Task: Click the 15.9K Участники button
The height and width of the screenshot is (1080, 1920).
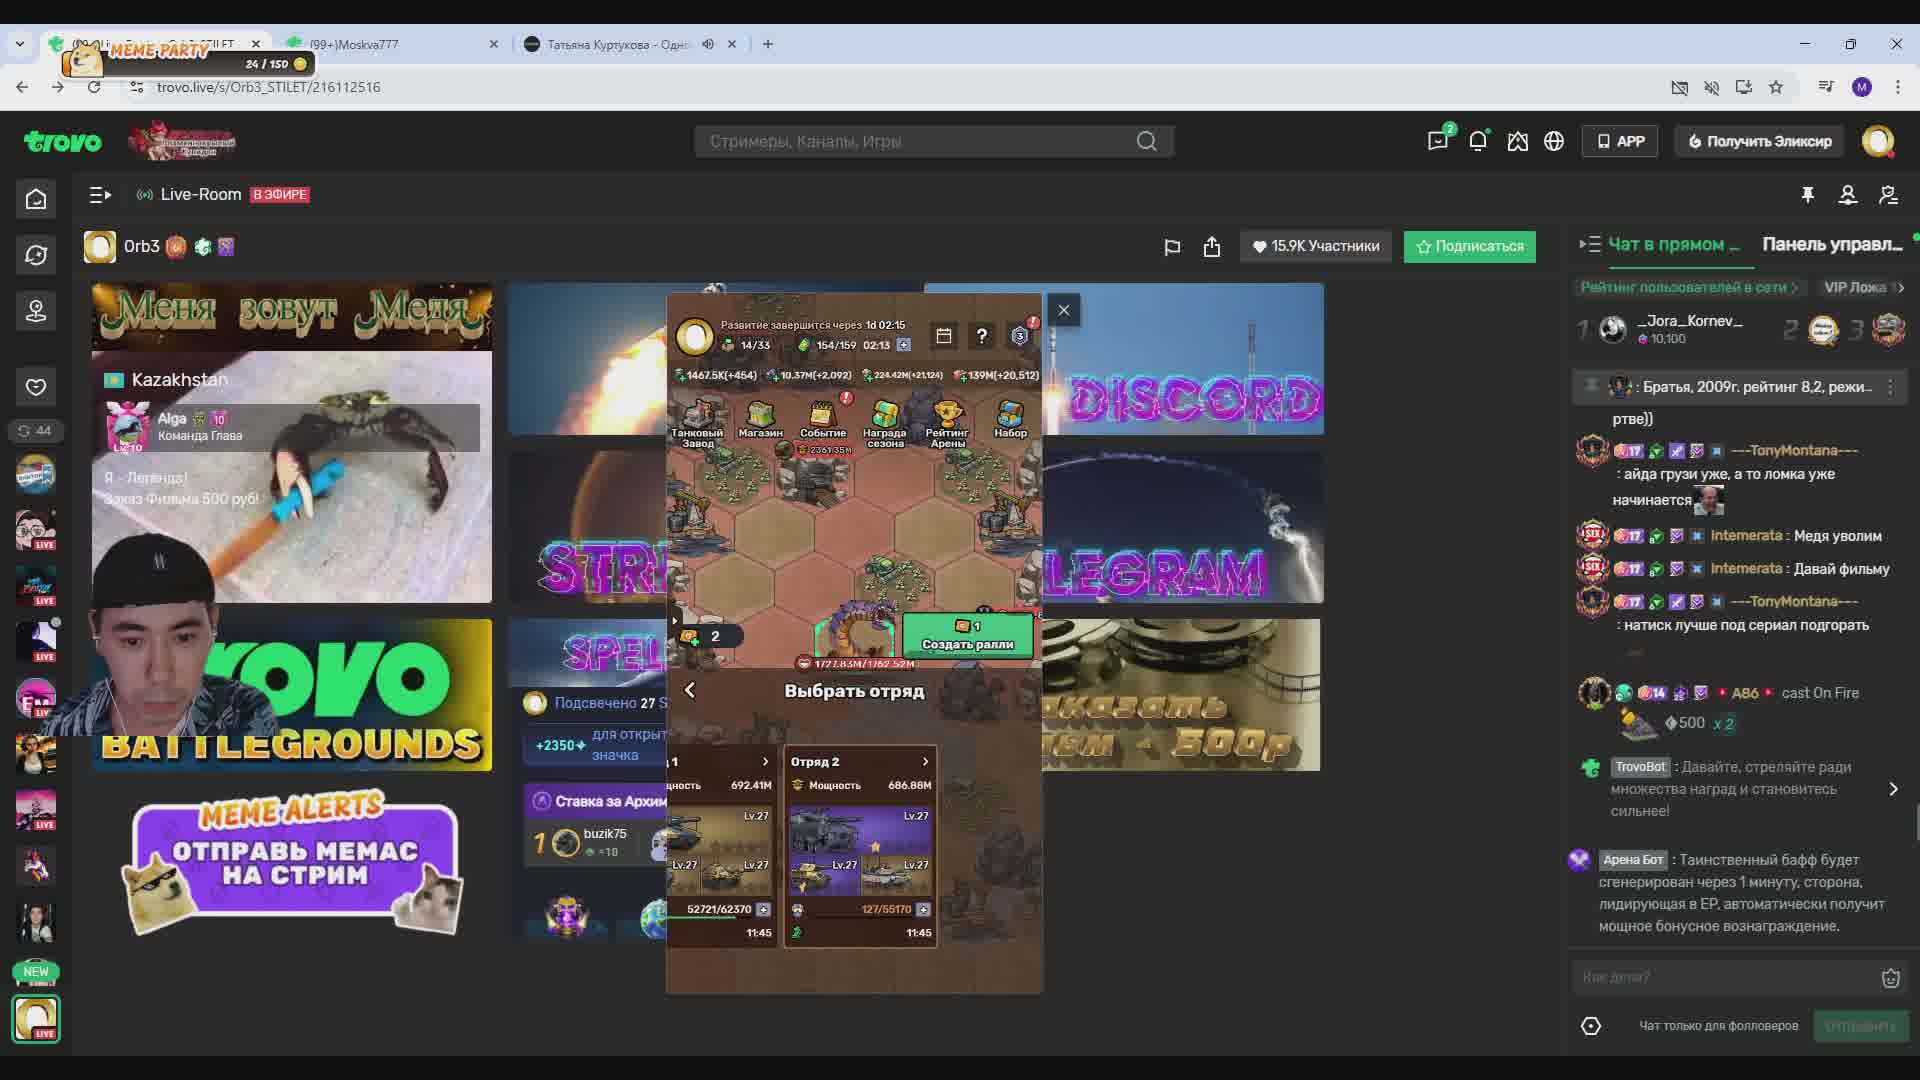Action: tap(1316, 247)
